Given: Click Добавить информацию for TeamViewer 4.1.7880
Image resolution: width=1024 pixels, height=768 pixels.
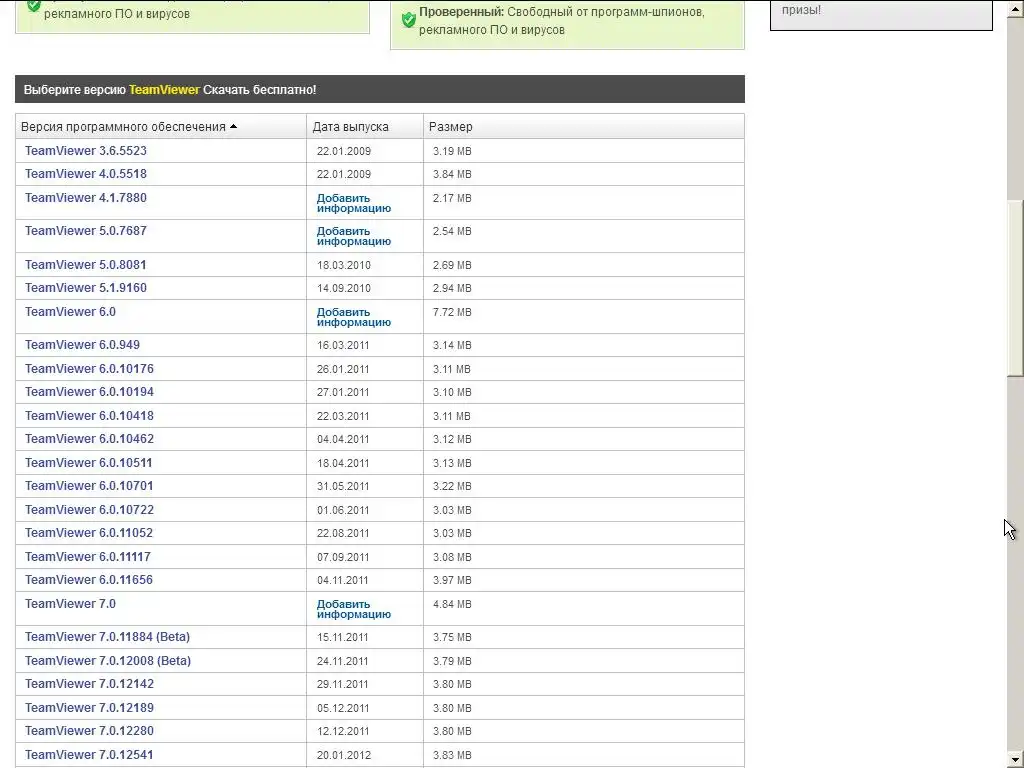Looking at the screenshot, I should coord(354,203).
